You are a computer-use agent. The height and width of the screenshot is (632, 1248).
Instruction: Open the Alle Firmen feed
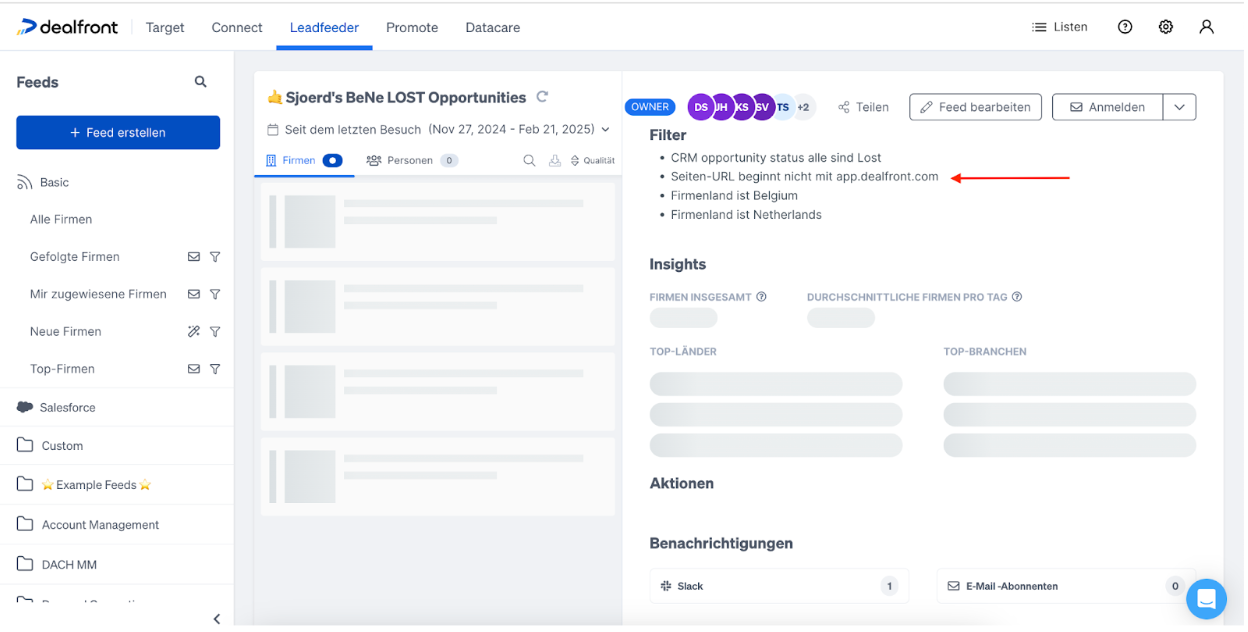61,219
